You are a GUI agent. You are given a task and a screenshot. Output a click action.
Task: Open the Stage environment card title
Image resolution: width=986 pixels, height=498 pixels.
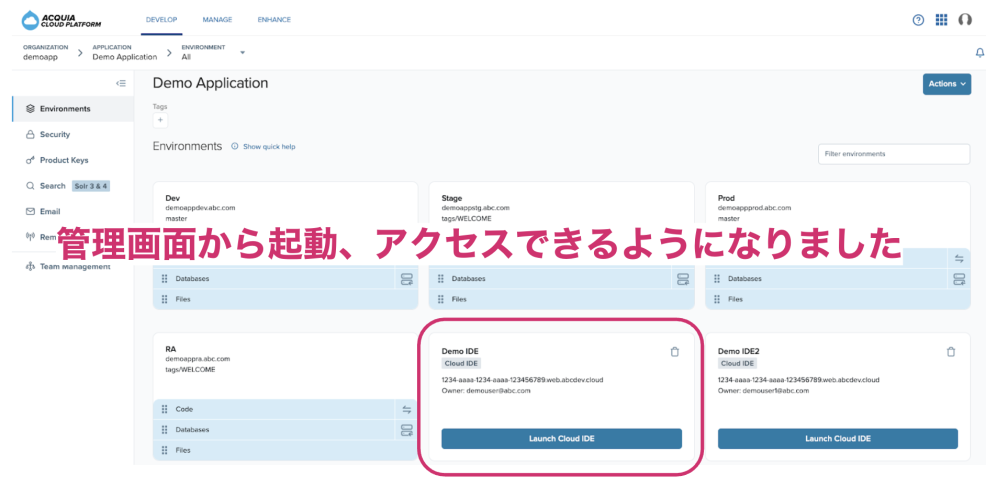point(451,198)
